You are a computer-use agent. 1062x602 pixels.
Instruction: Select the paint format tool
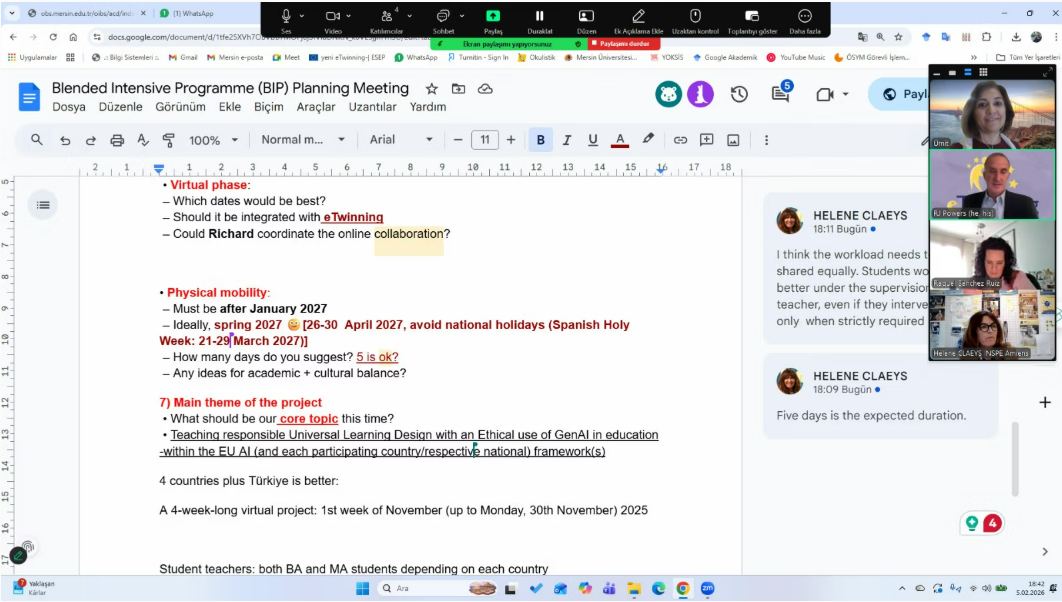click(x=168, y=140)
